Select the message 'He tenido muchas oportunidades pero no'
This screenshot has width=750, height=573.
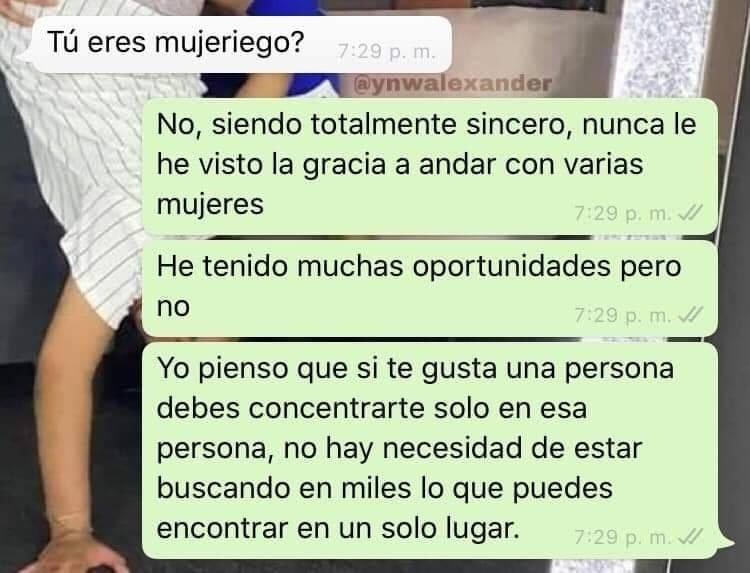430,288
